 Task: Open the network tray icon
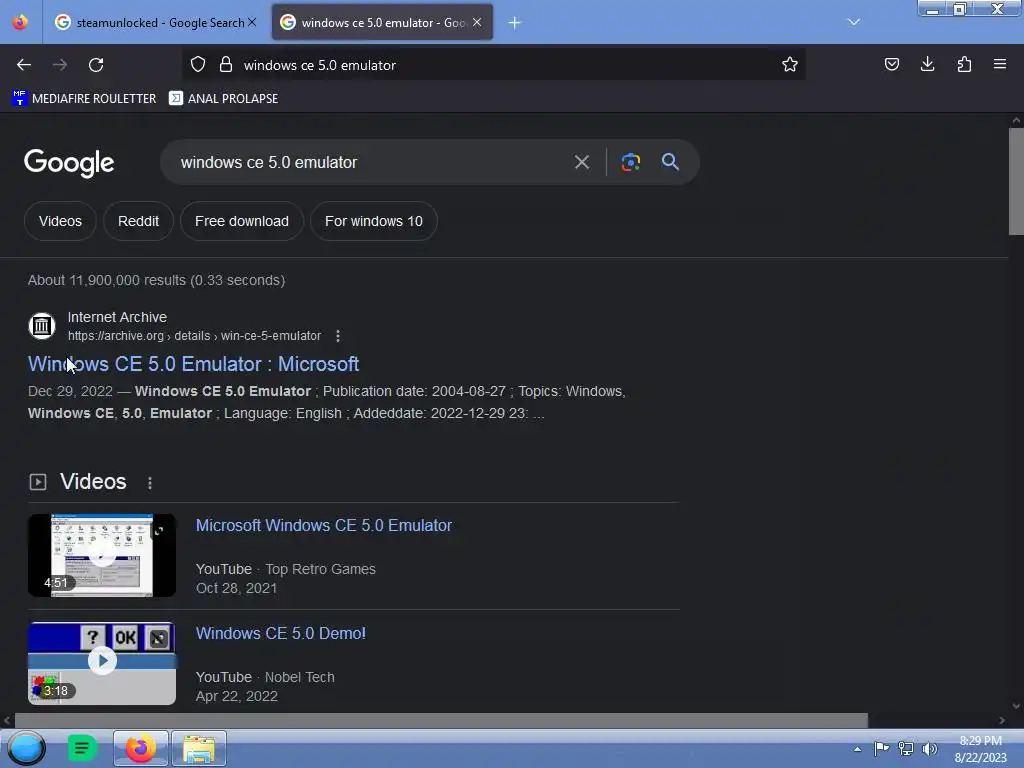click(906, 748)
